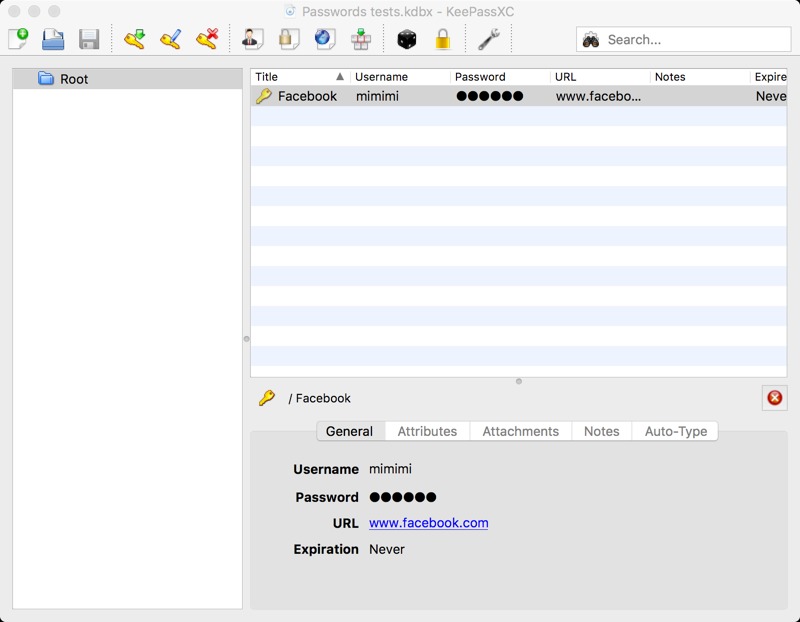800x622 pixels.
Task: Switch to the Notes tab
Action: [x=602, y=431]
